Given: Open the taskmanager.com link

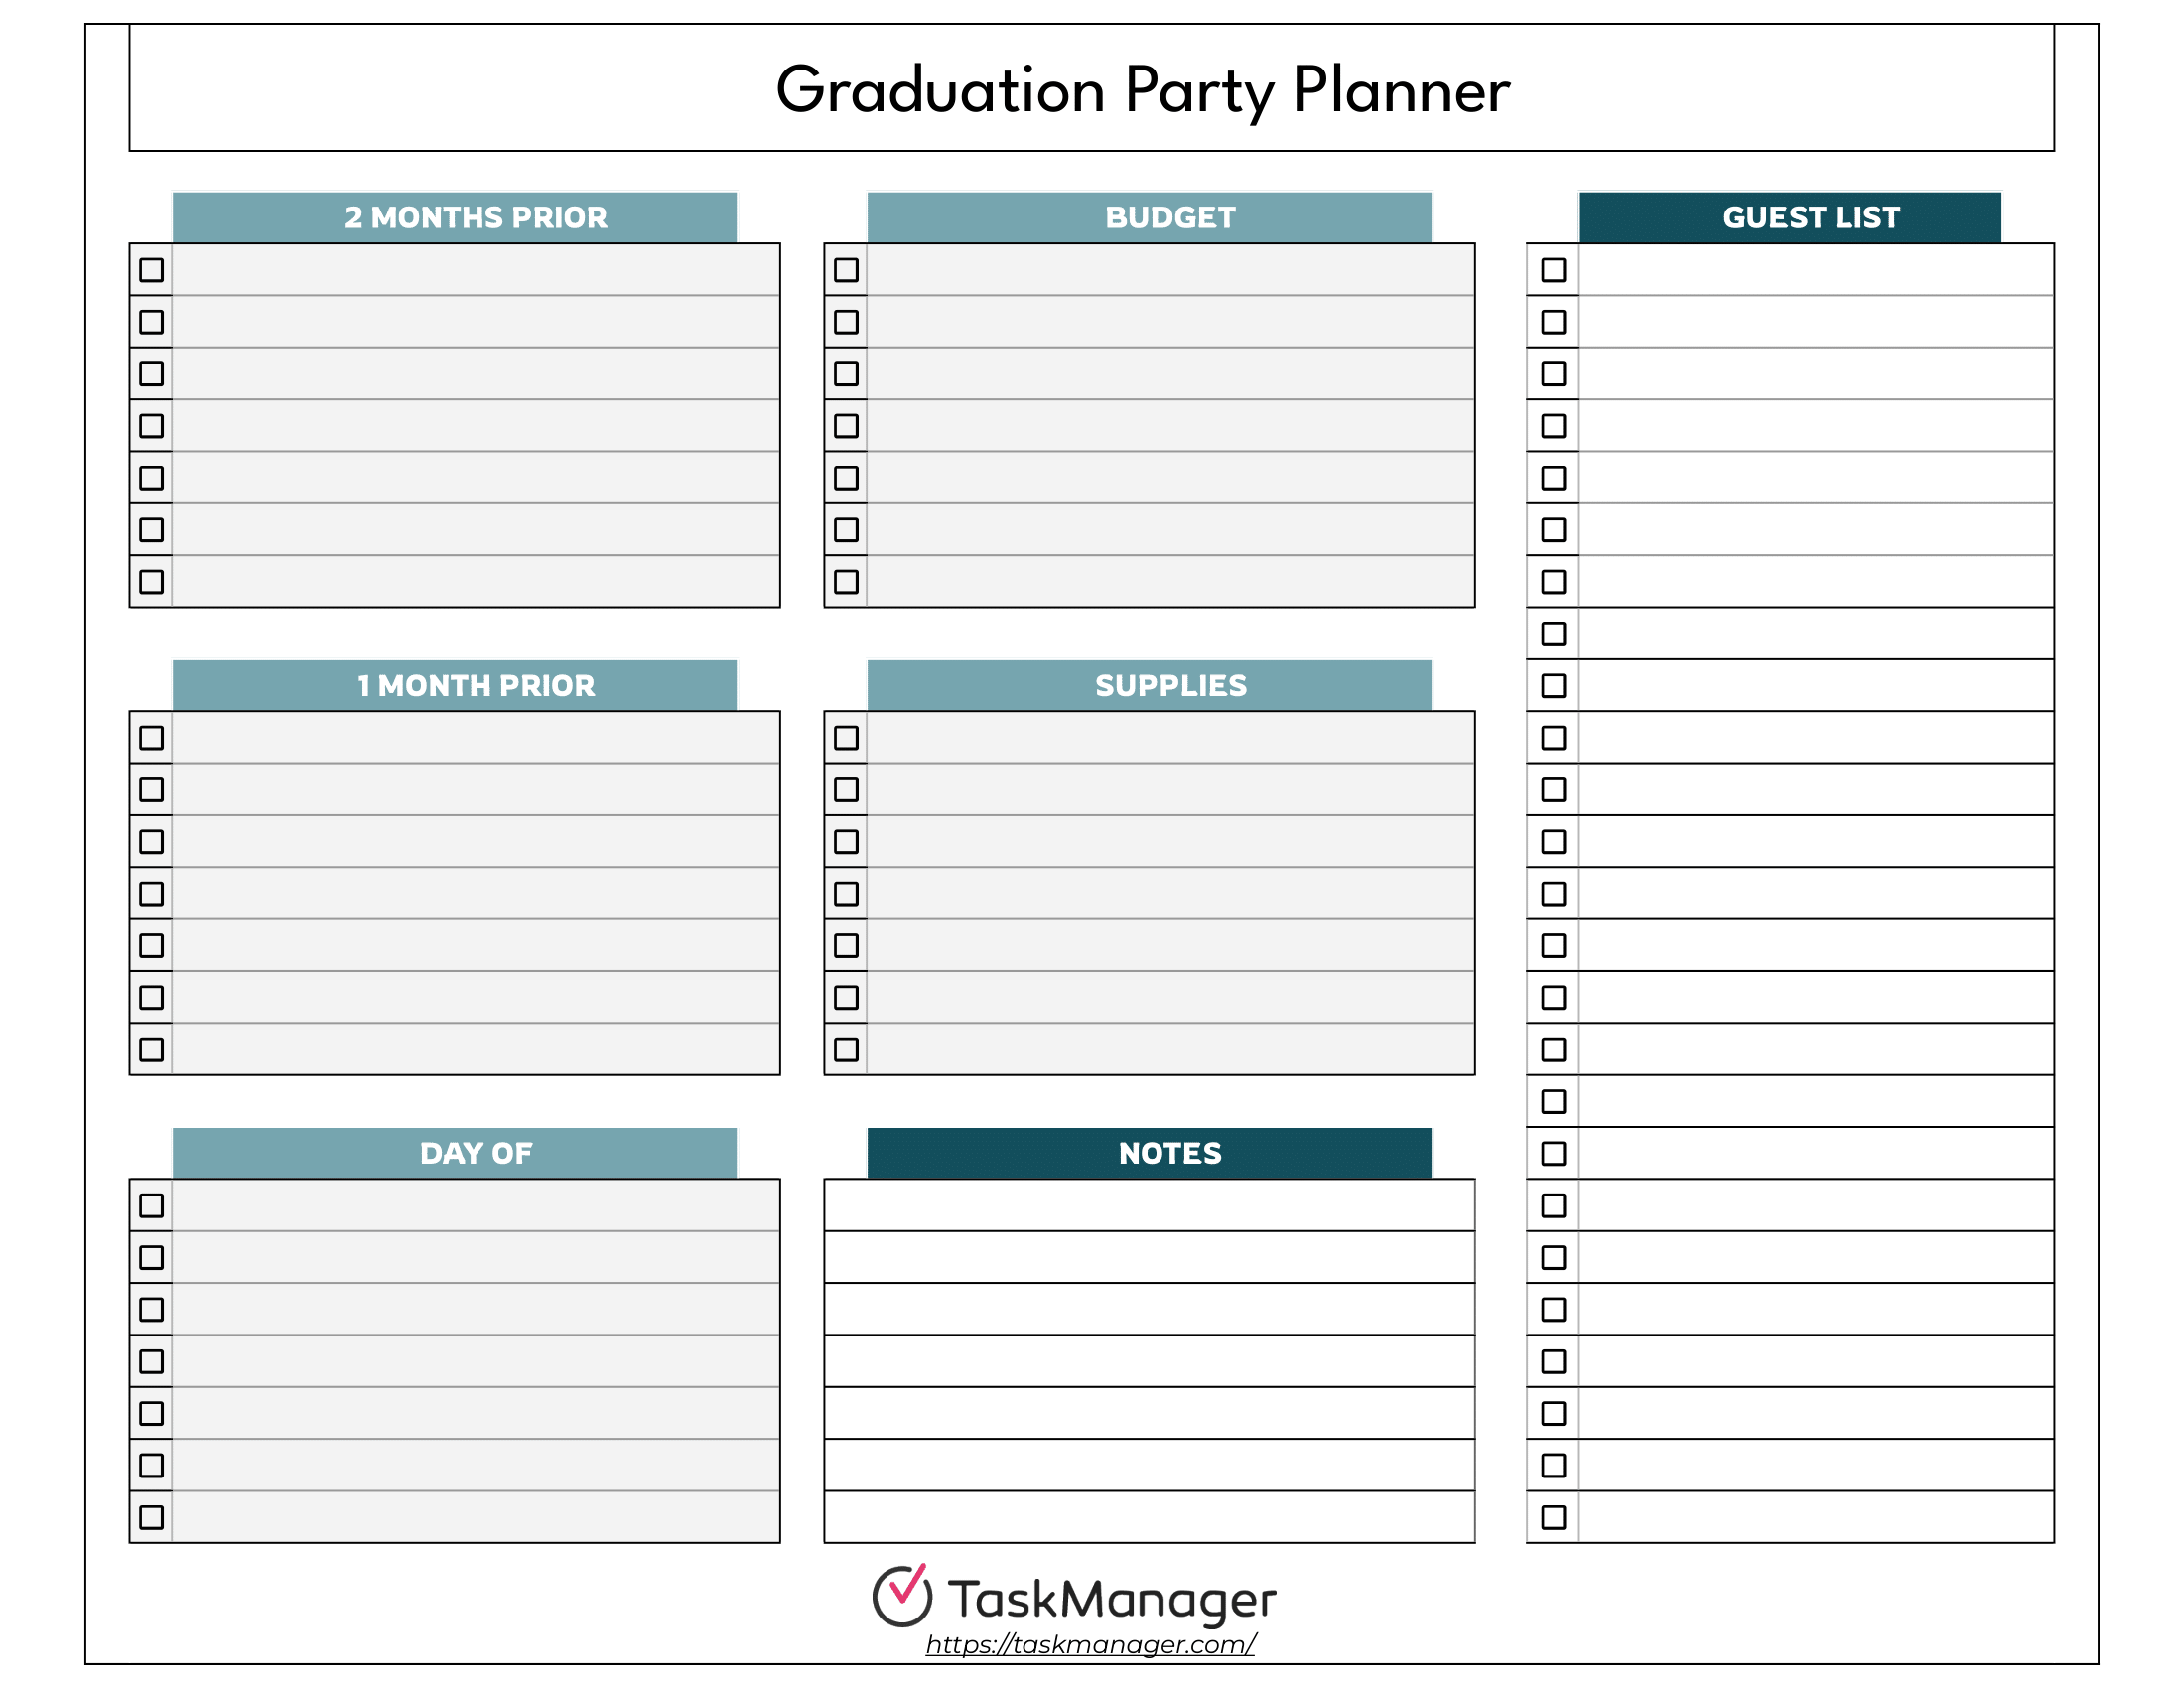Looking at the screenshot, I should [x=1090, y=1644].
